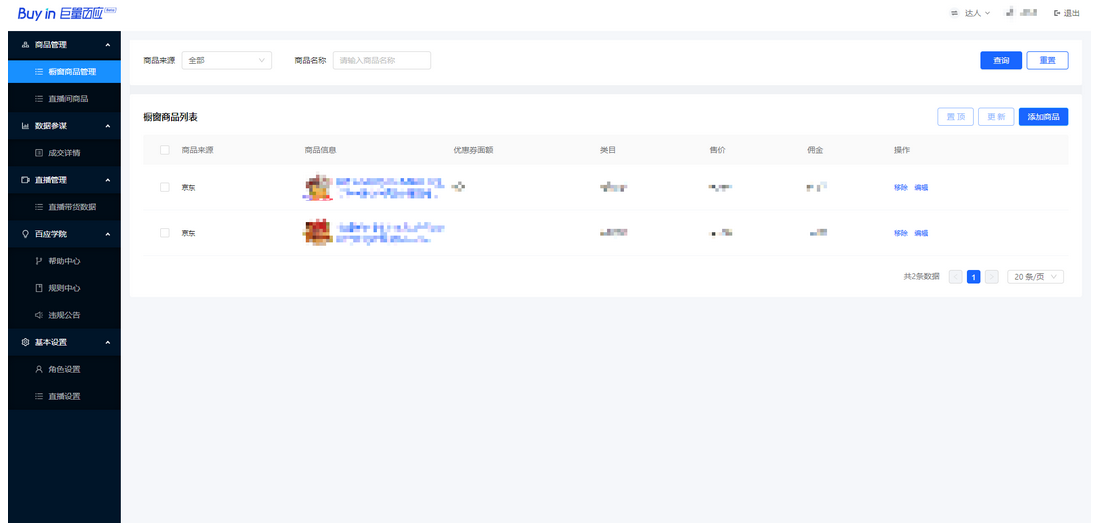This screenshot has height=530, width=1096.
Task: Click the 重置 reset button
Action: click(x=1047, y=61)
